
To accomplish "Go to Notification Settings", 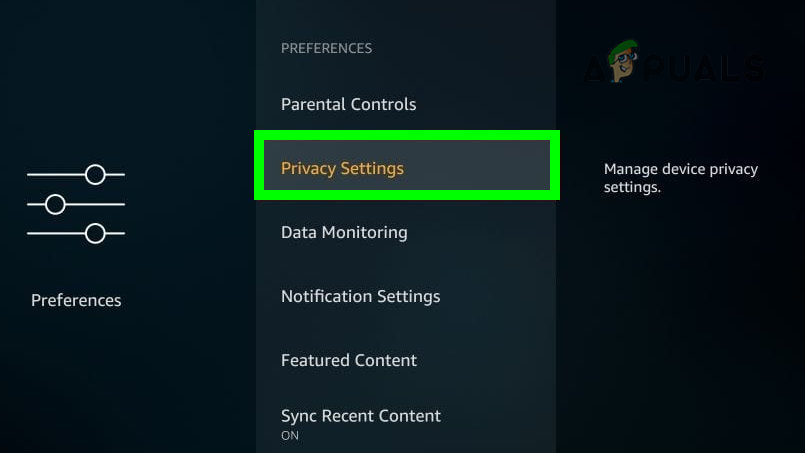I will coord(360,296).
